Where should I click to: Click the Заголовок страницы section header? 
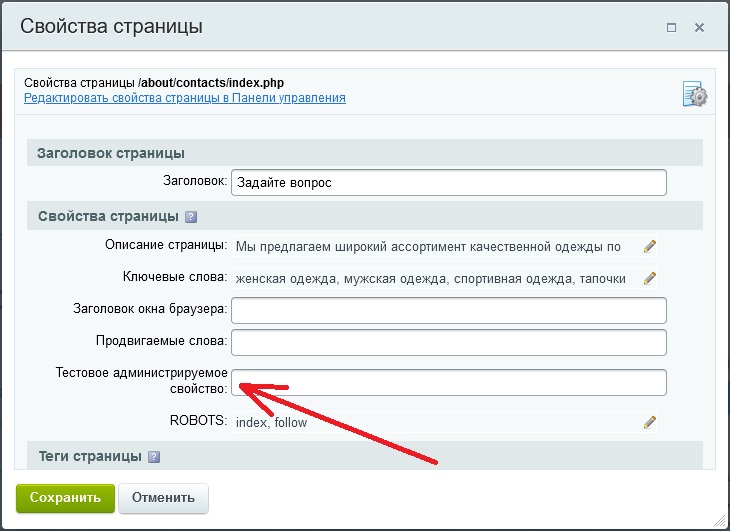[x=365, y=153]
